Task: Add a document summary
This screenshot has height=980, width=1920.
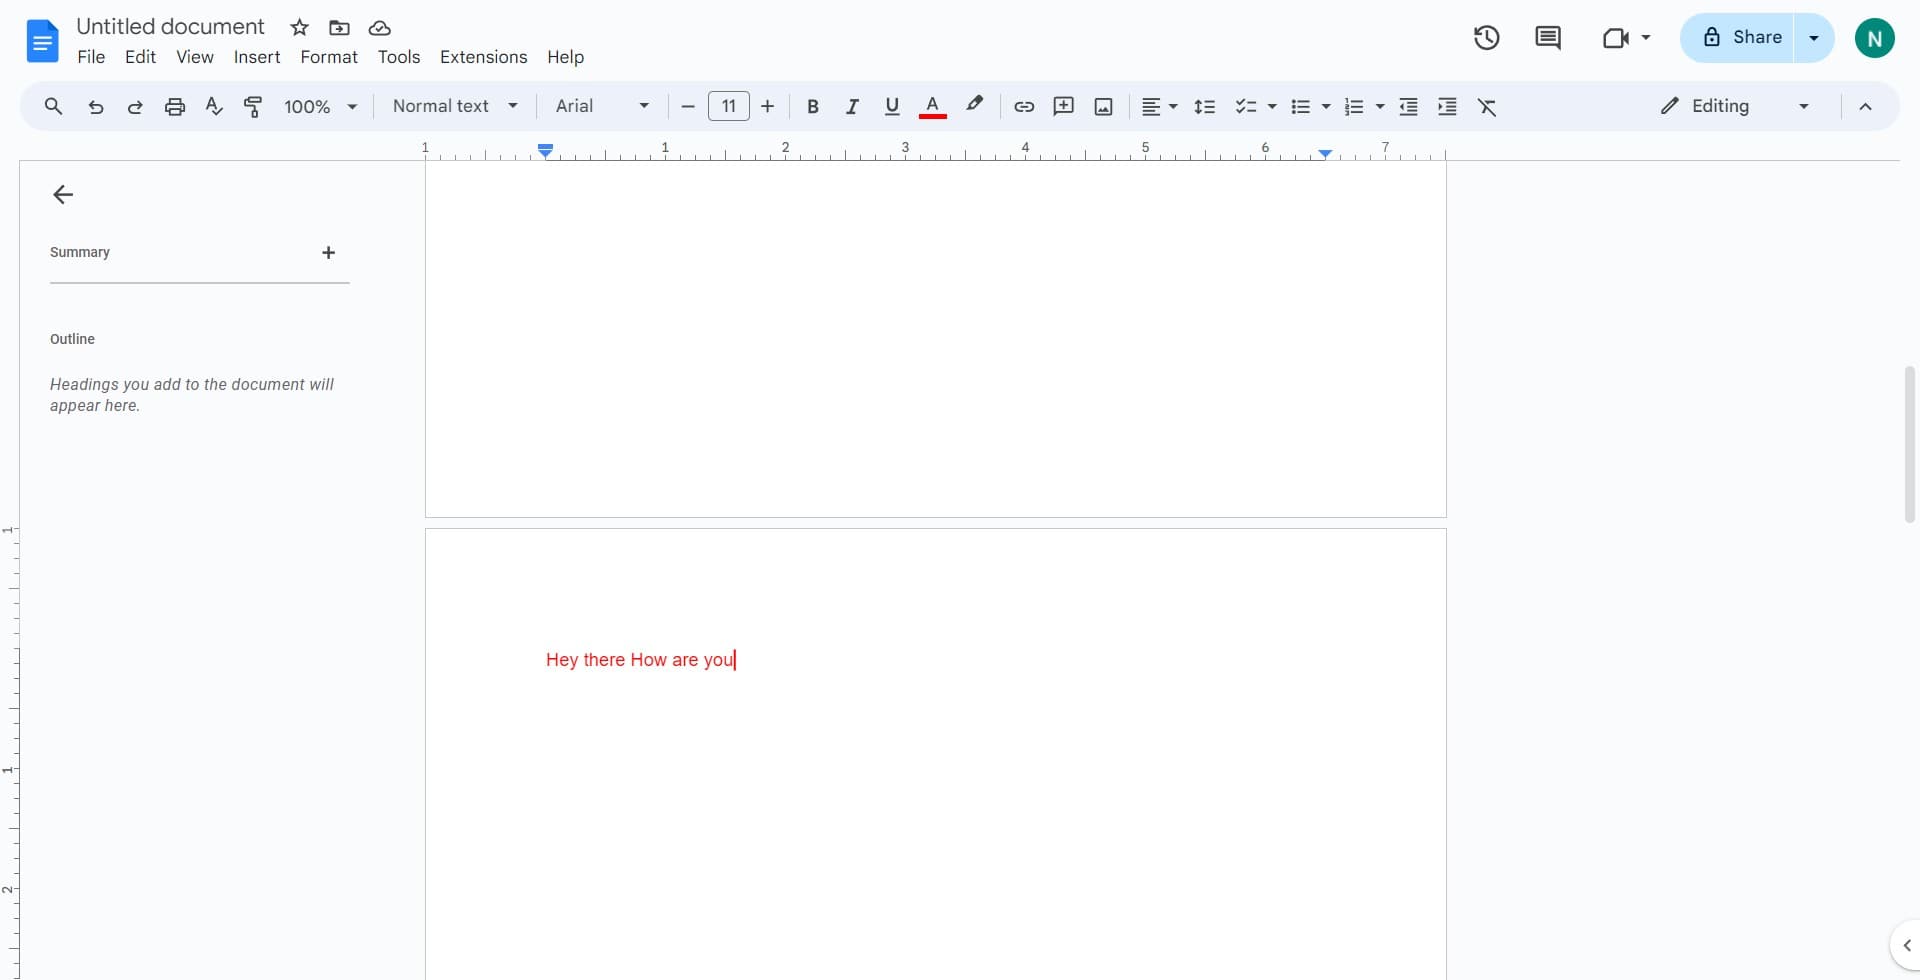Action: coord(328,252)
